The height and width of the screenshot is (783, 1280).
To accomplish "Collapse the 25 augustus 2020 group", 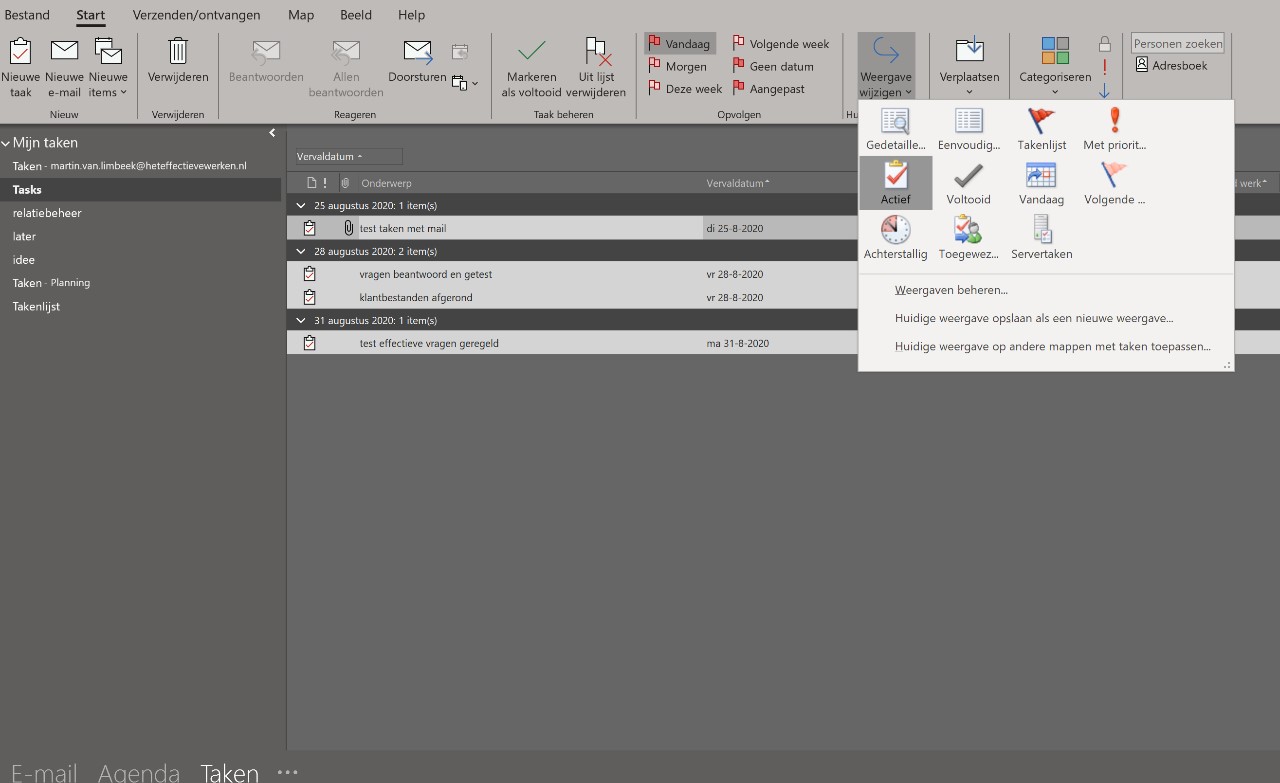I will (302, 205).
